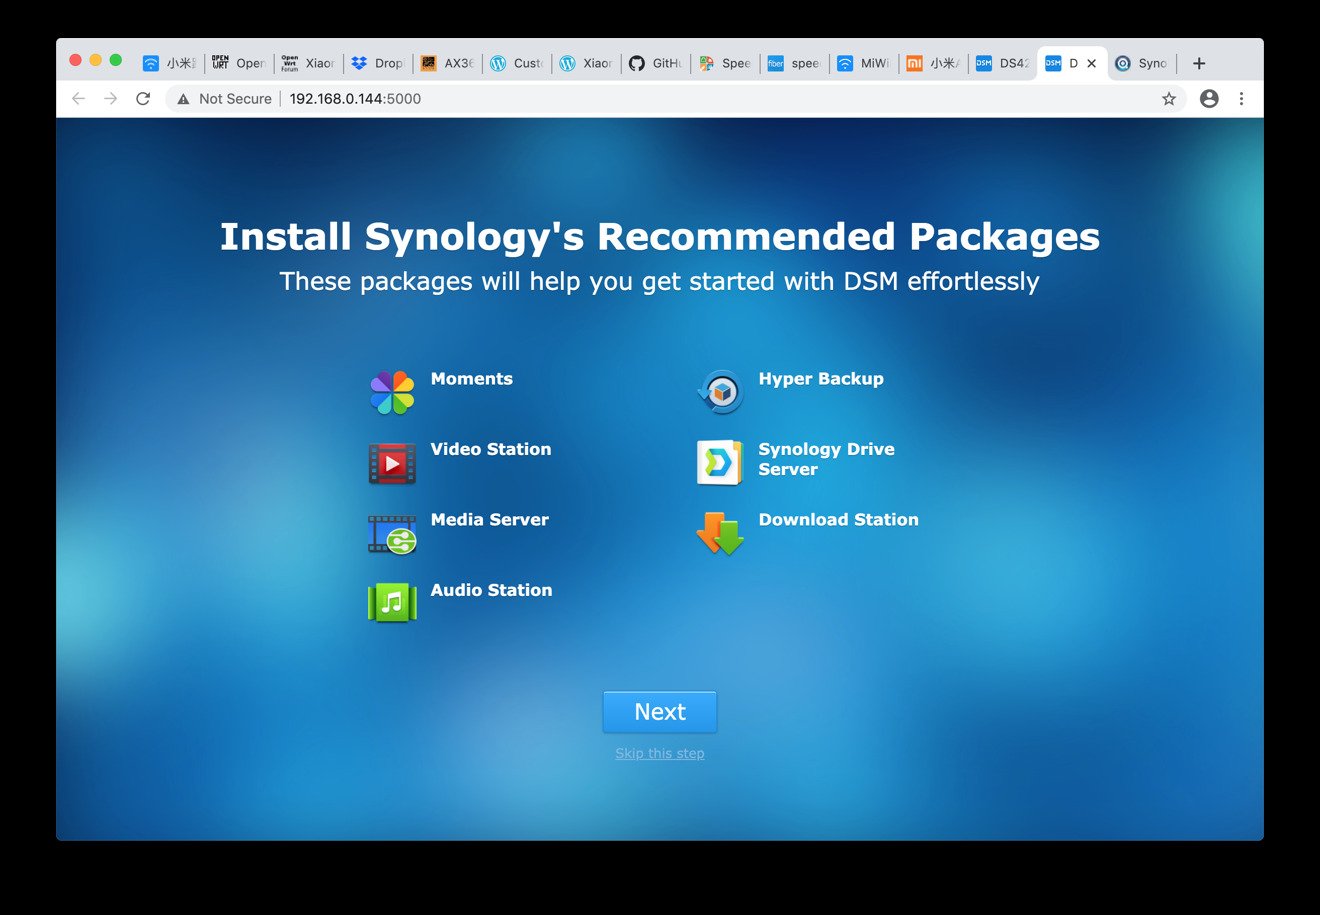This screenshot has width=1320, height=915.
Task: Switch to the GitHub tab
Action: 655,63
